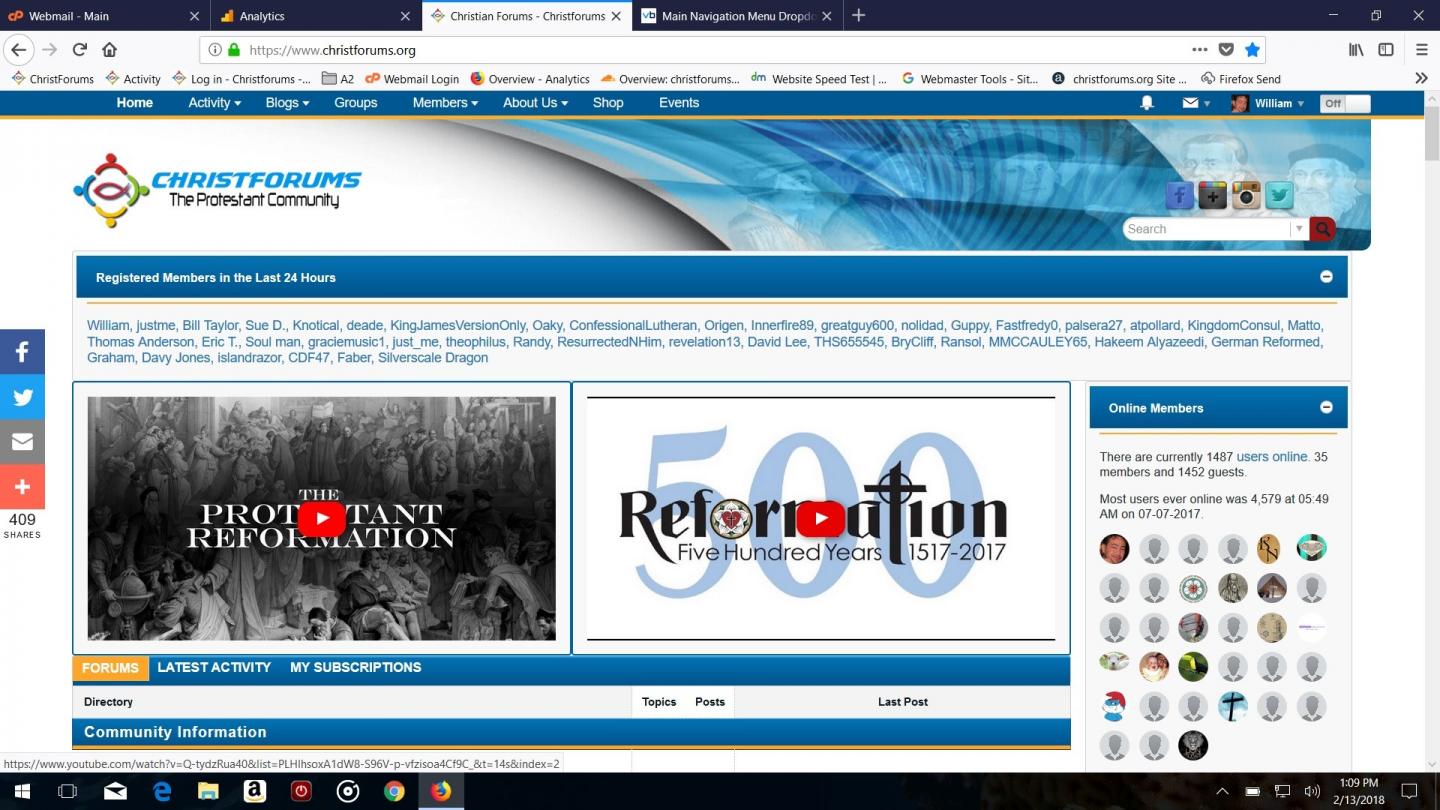Image resolution: width=1440 pixels, height=810 pixels.
Task: Launch Microsoft Edge from the taskbar
Action: (x=162, y=791)
